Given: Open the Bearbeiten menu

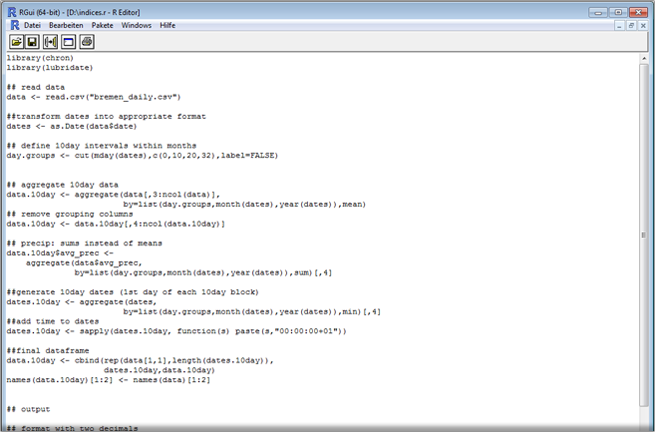Looking at the screenshot, I should coord(66,25).
